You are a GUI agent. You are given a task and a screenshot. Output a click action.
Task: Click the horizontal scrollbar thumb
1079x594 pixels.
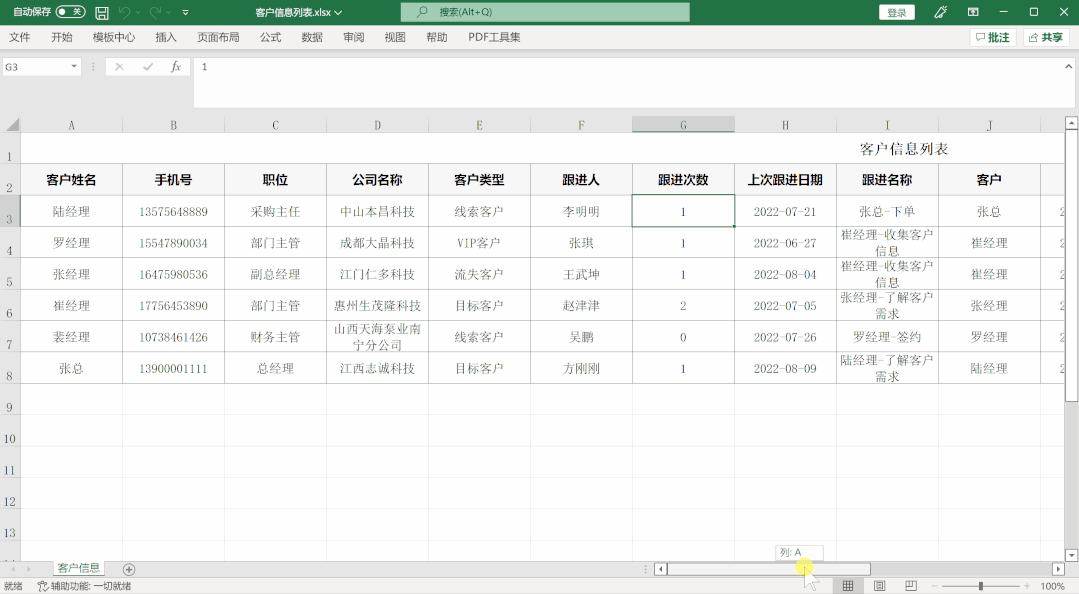point(769,569)
